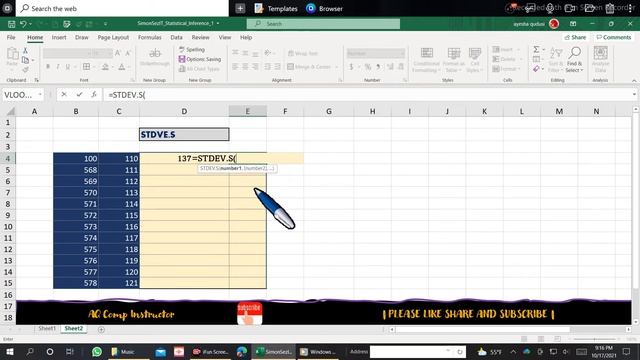640x360 pixels.
Task: Toggle Wrap Text
Action: click(x=302, y=53)
